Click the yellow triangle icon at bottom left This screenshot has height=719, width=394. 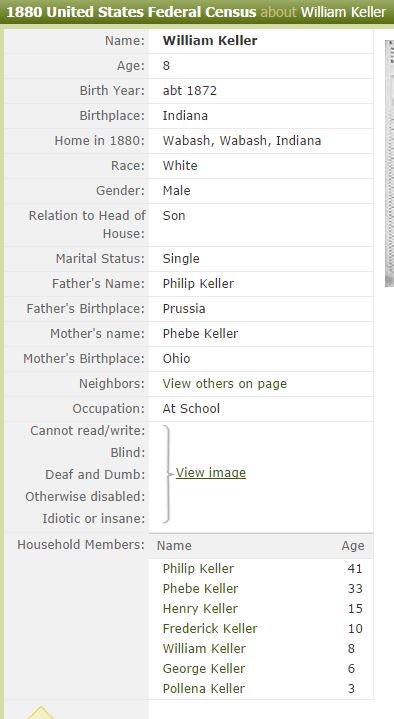(x=40, y=713)
